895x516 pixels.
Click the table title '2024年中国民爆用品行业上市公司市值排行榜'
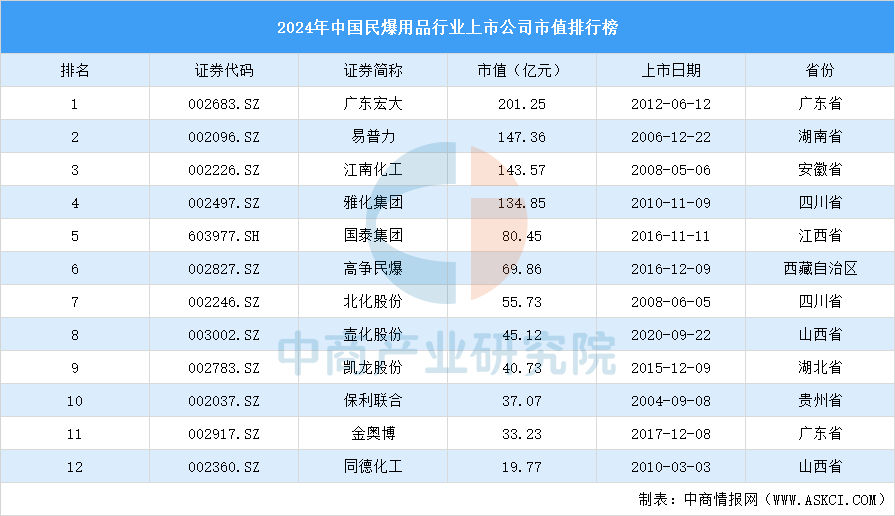tap(448, 27)
